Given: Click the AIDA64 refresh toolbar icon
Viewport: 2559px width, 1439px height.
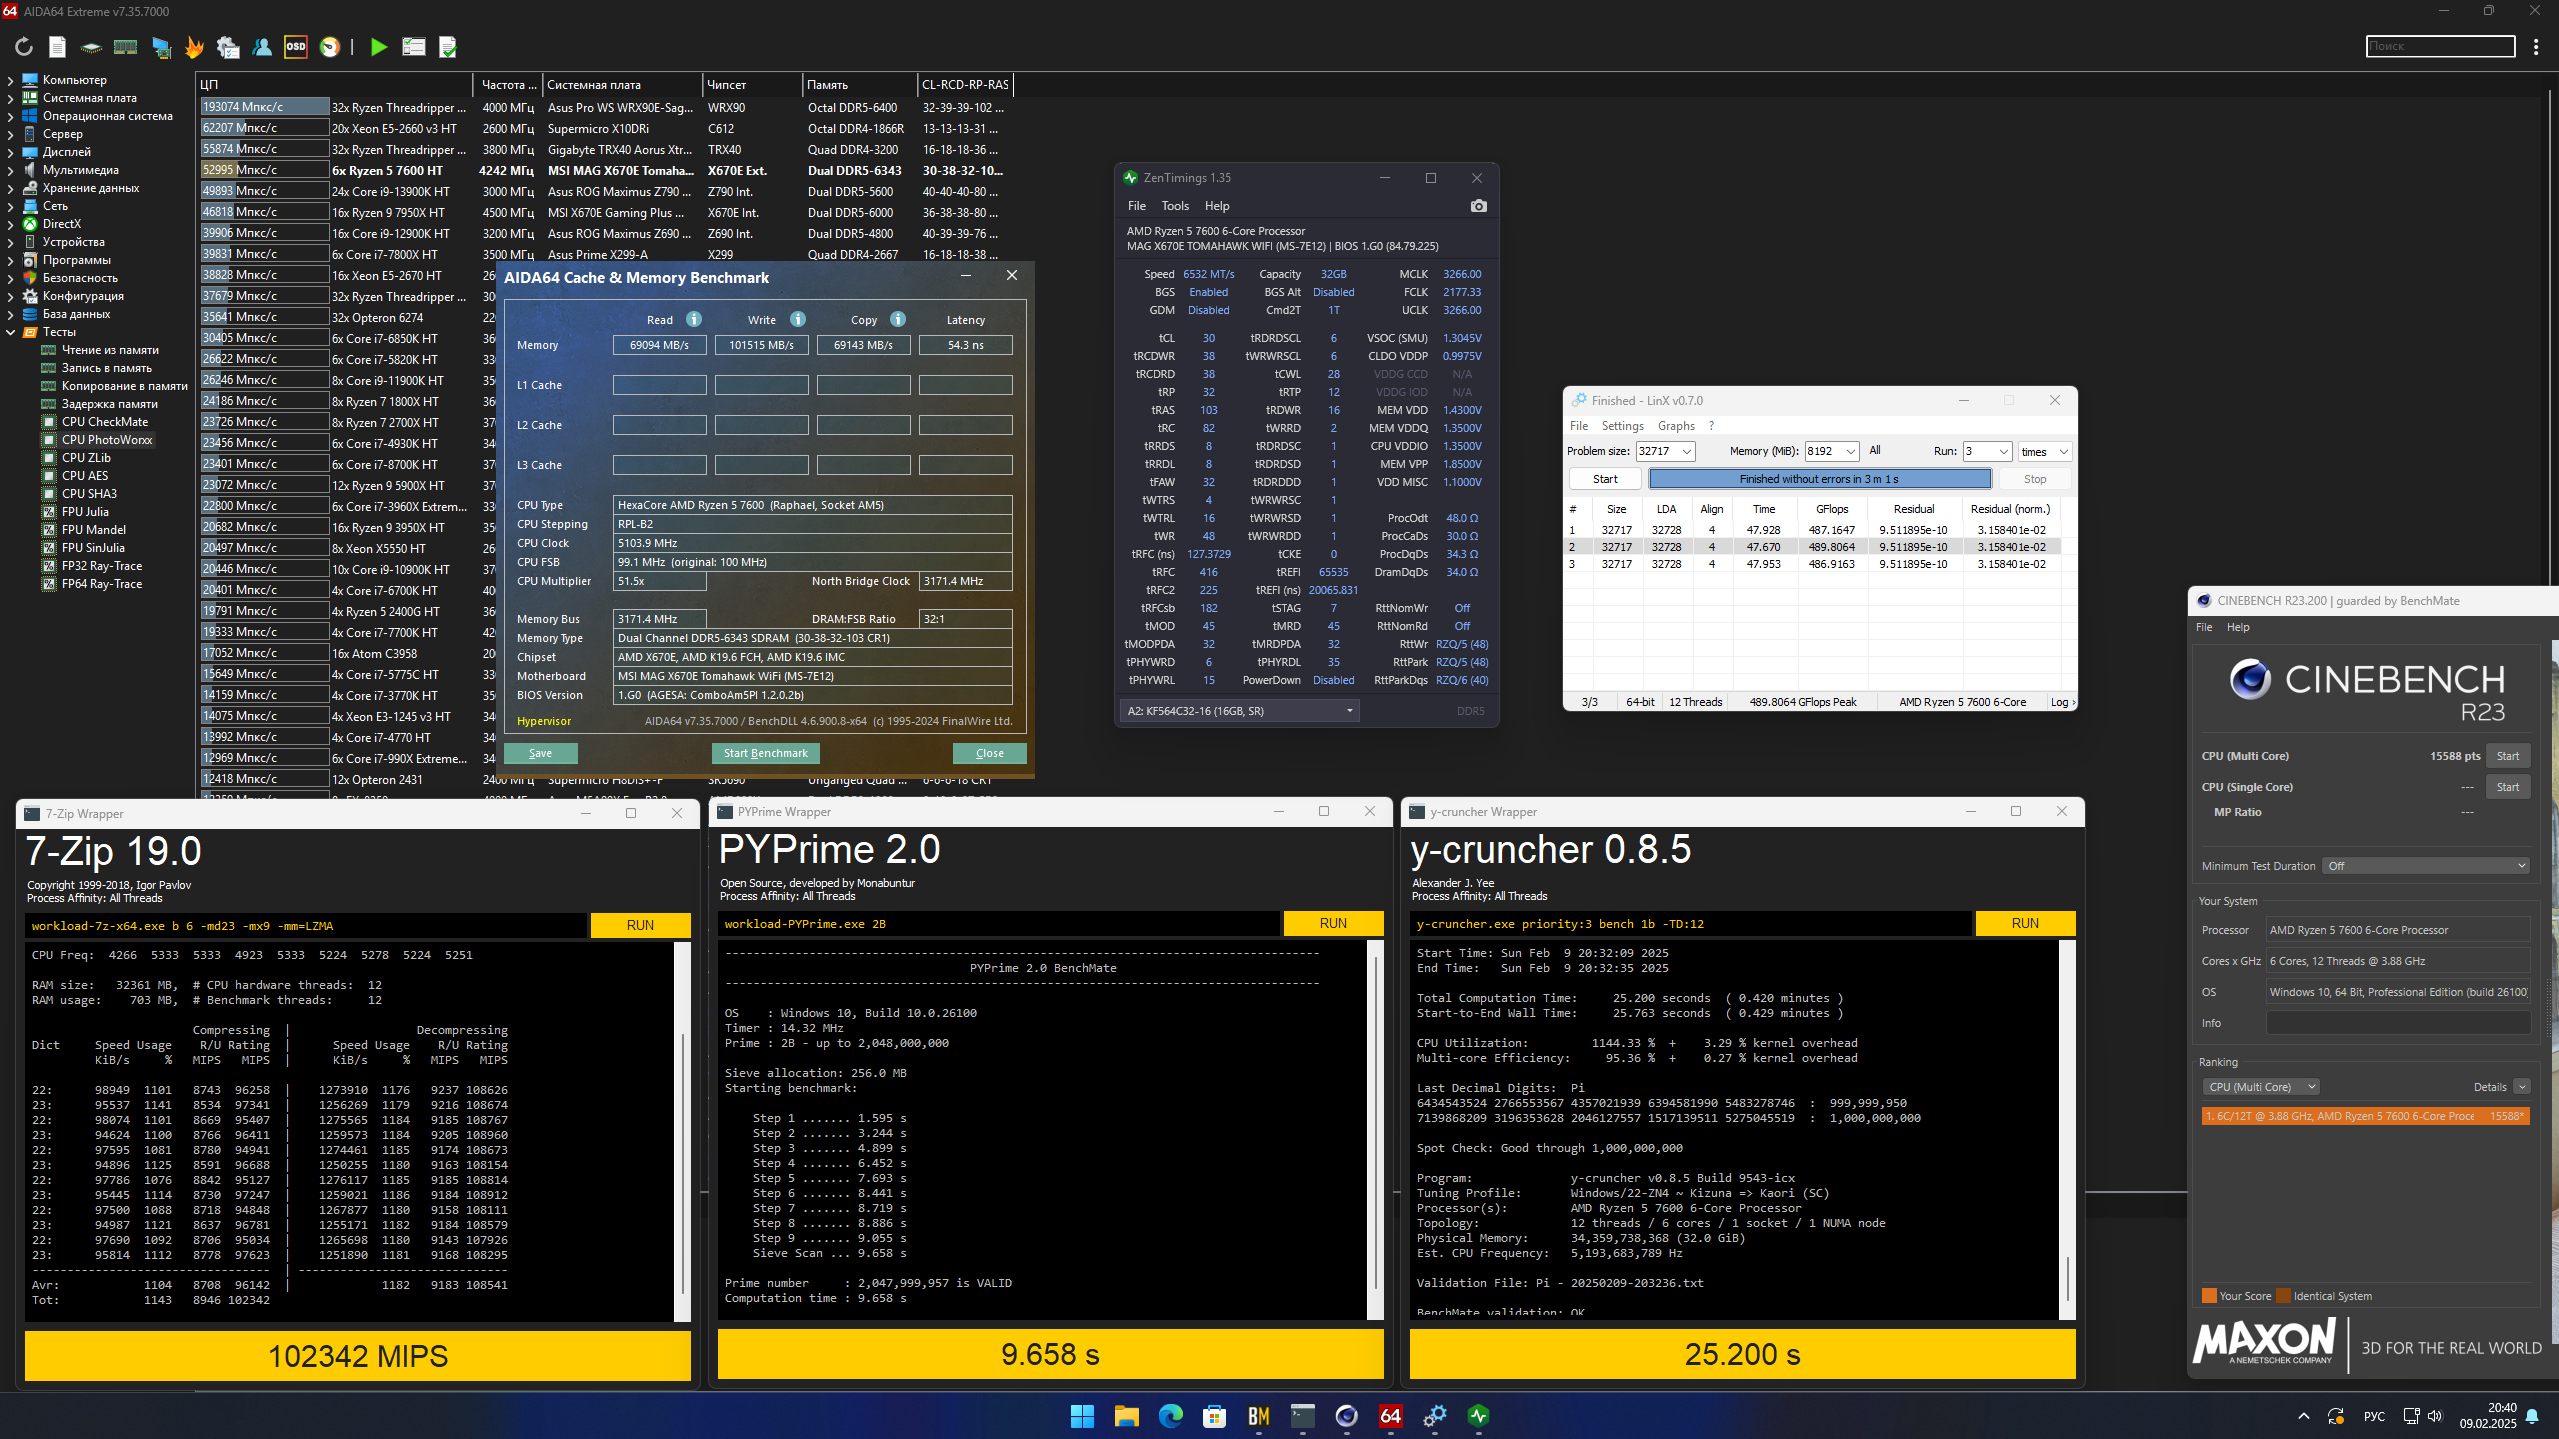Looking at the screenshot, I should 24,47.
